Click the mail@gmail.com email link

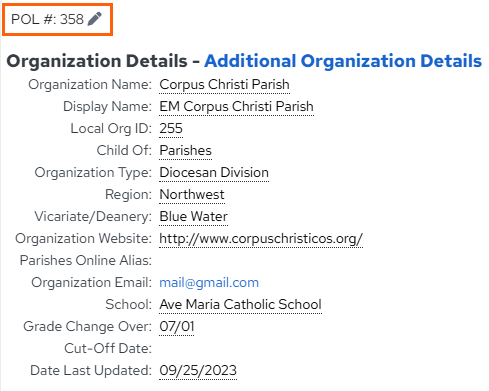(209, 283)
